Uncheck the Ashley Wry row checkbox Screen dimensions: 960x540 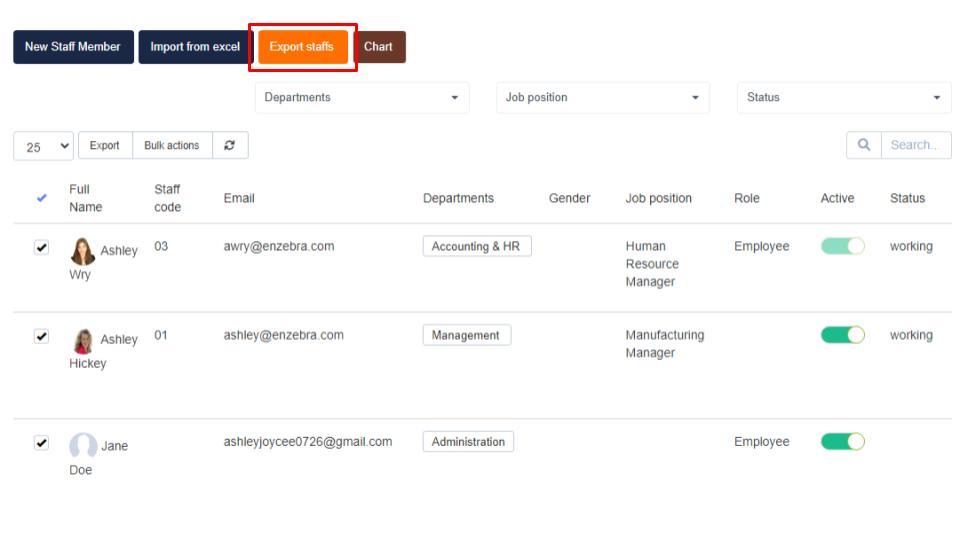pos(42,248)
